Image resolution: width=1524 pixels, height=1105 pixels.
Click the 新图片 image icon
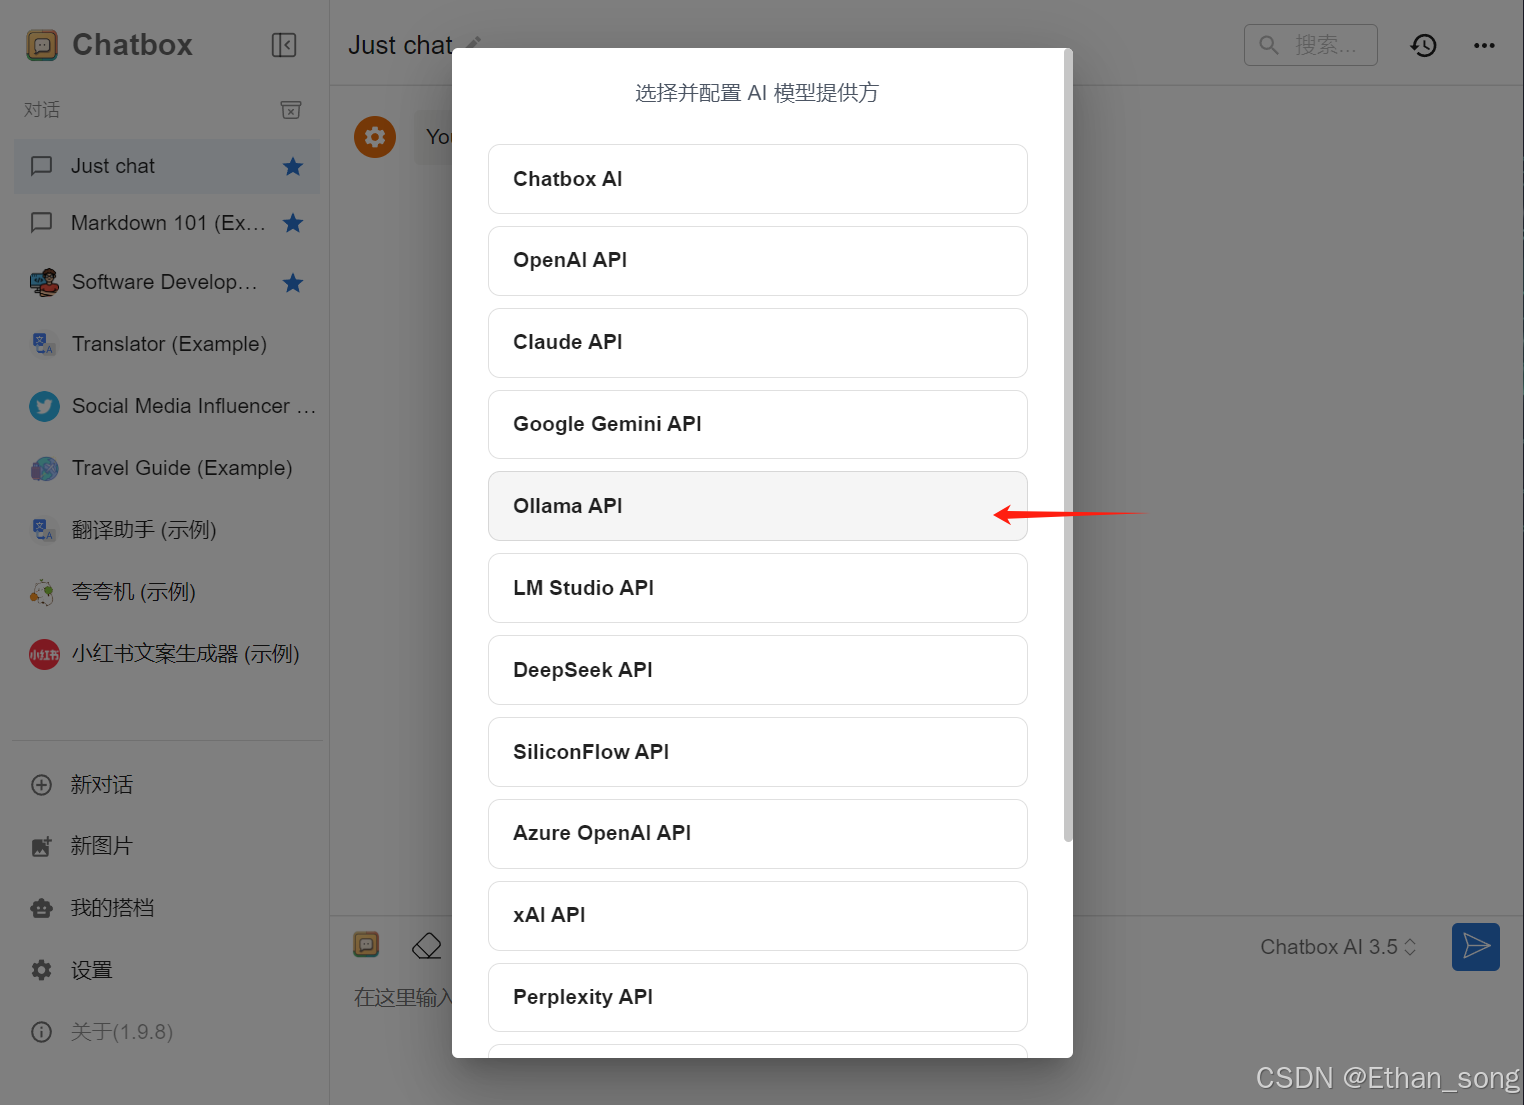[41, 846]
